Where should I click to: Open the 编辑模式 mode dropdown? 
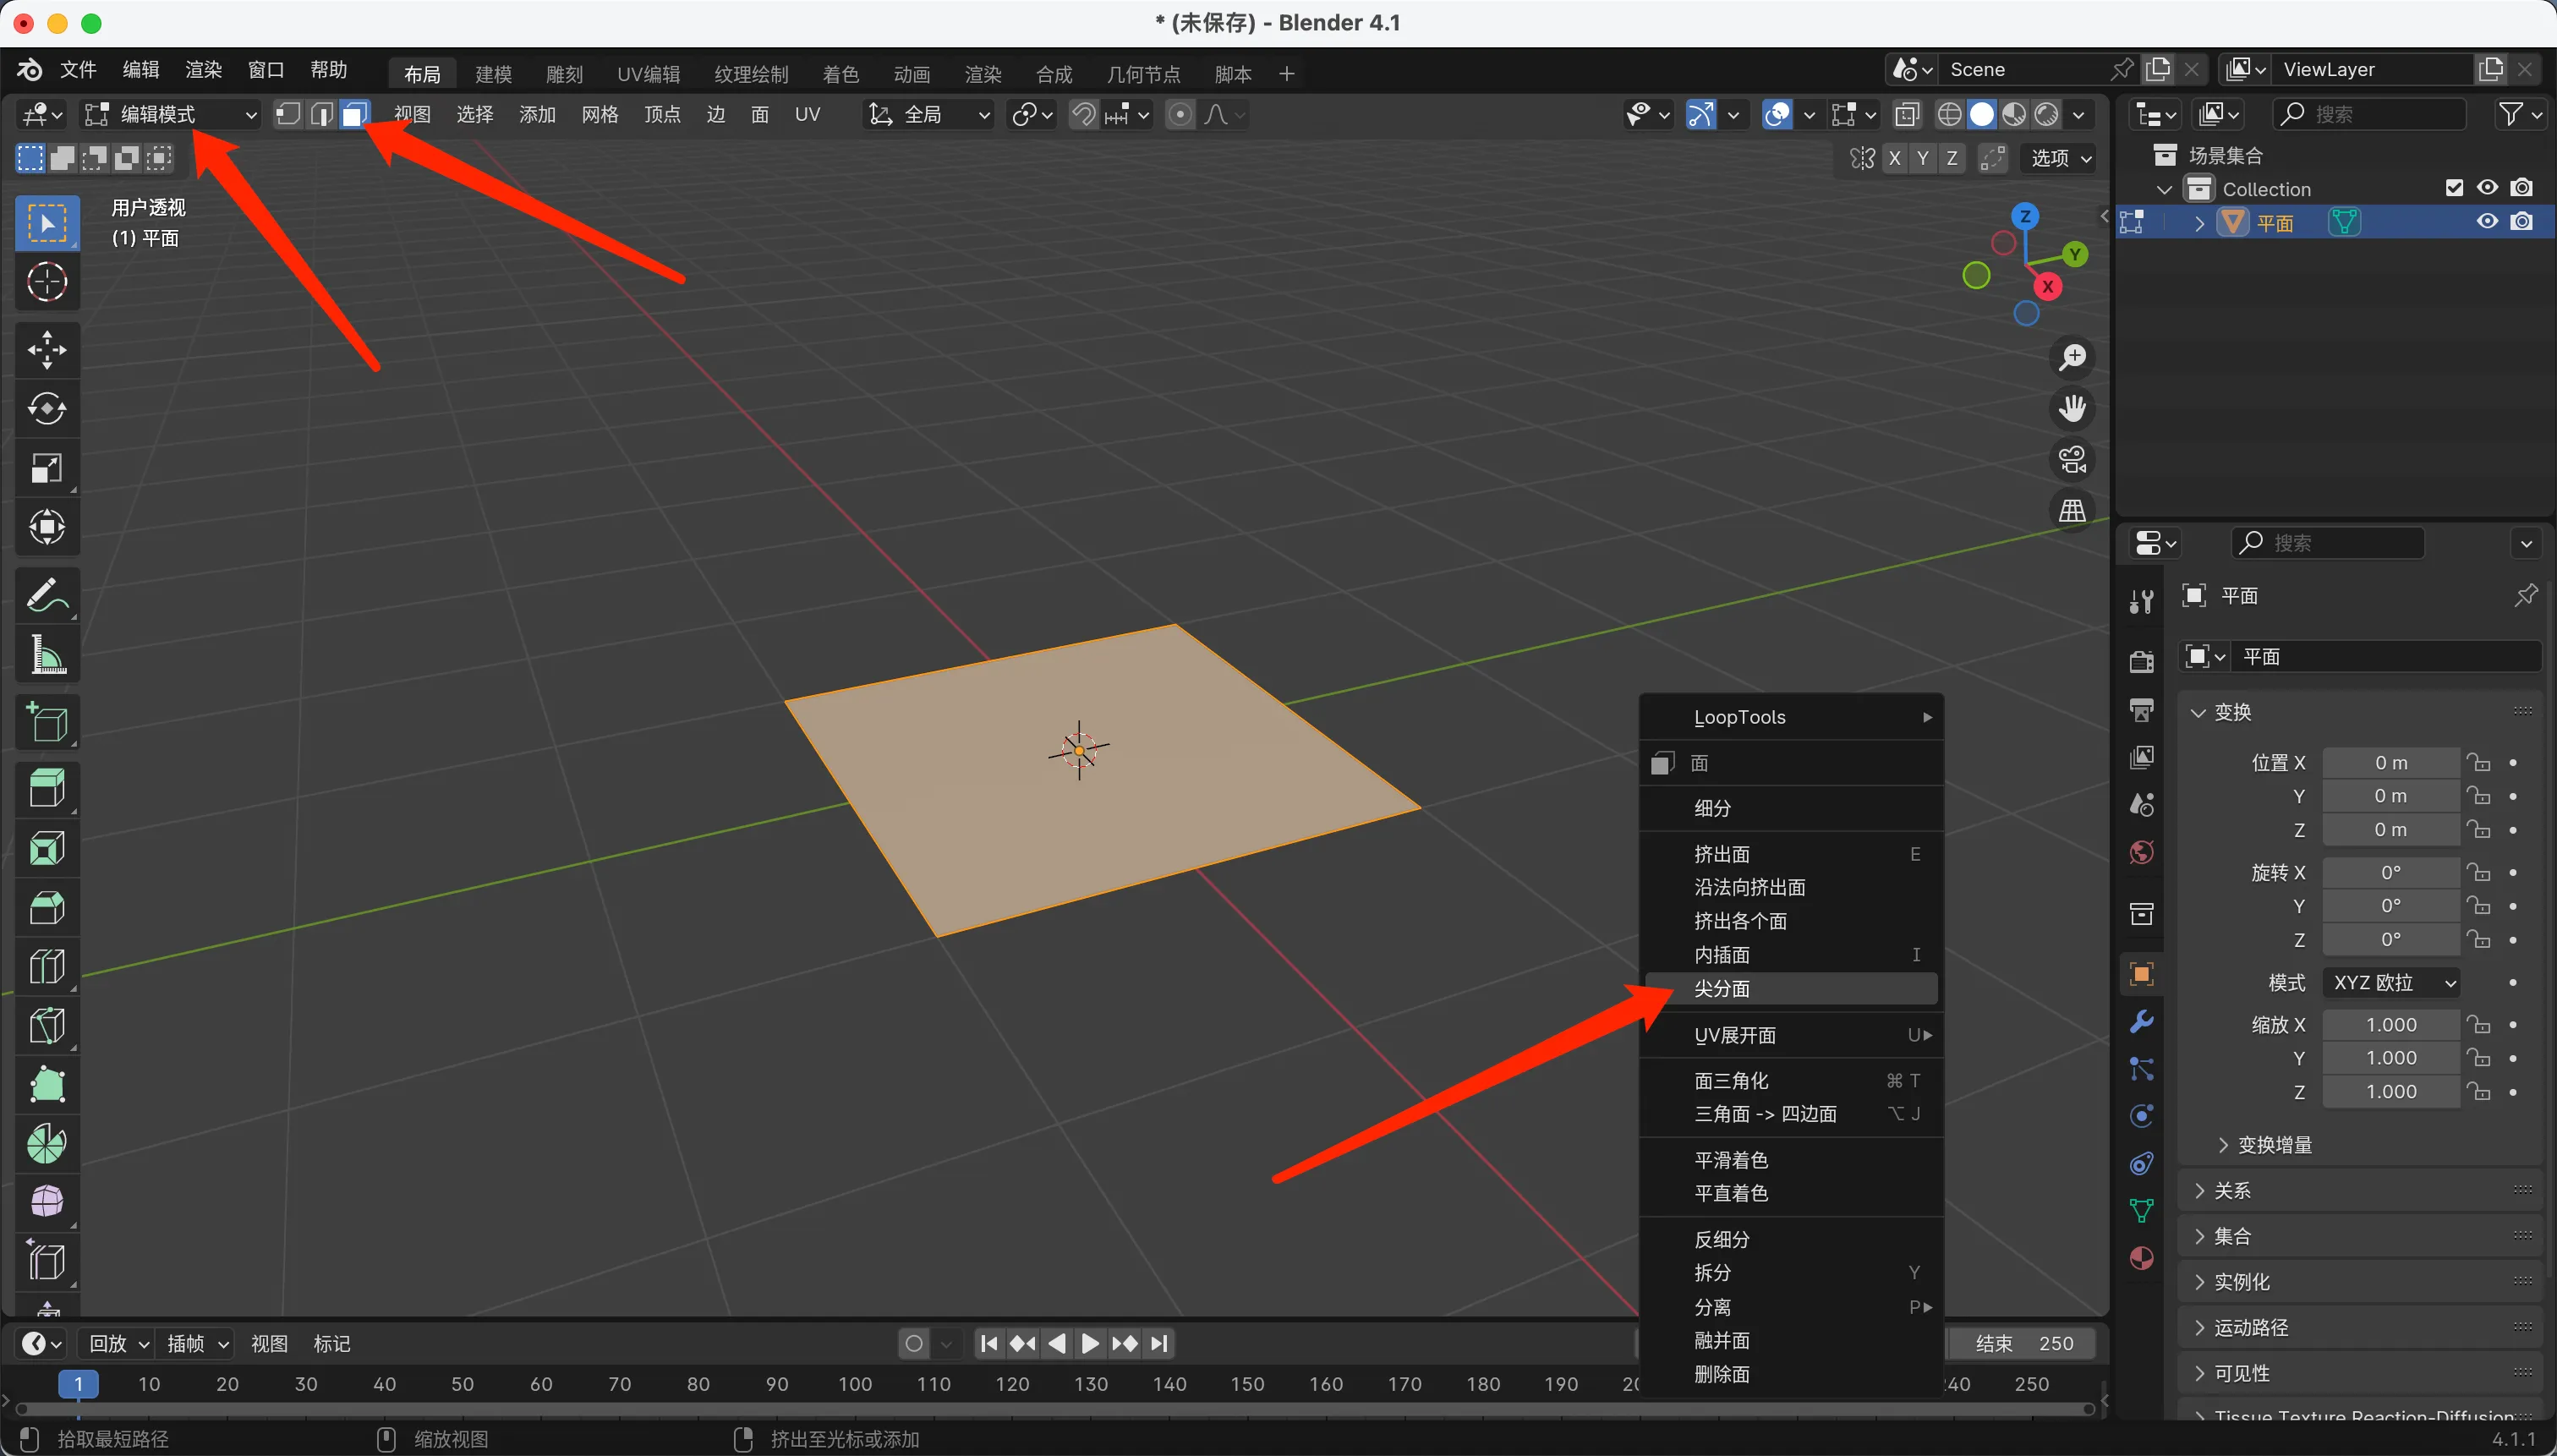[170, 114]
